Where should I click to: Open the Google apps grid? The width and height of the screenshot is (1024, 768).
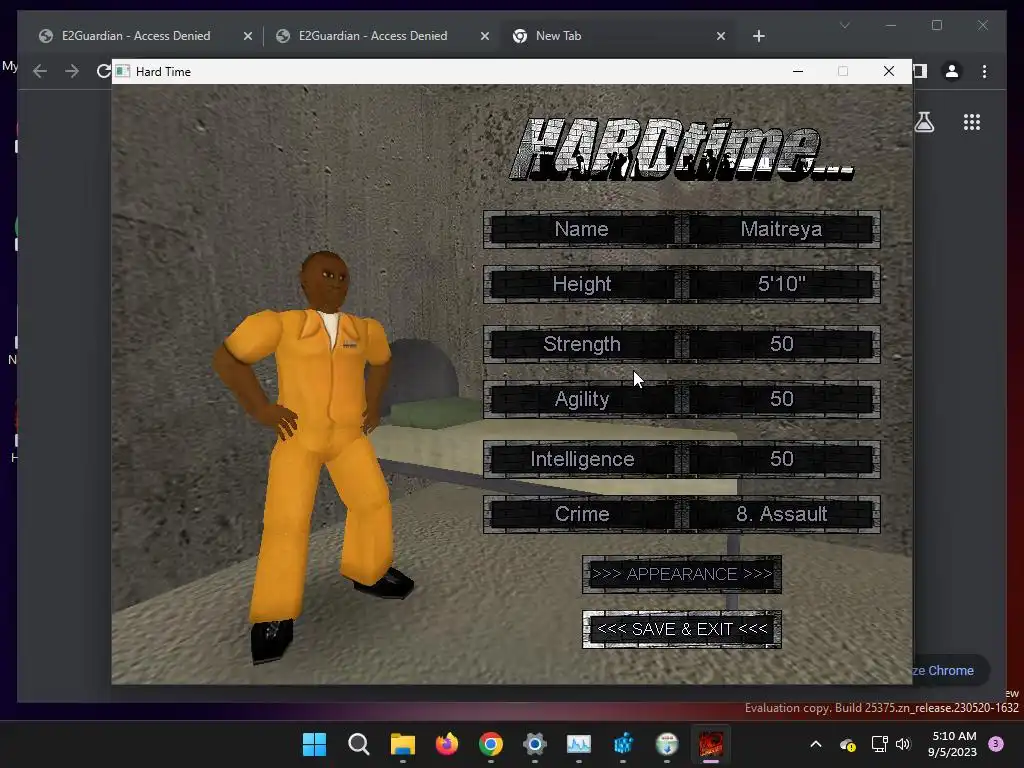click(972, 121)
